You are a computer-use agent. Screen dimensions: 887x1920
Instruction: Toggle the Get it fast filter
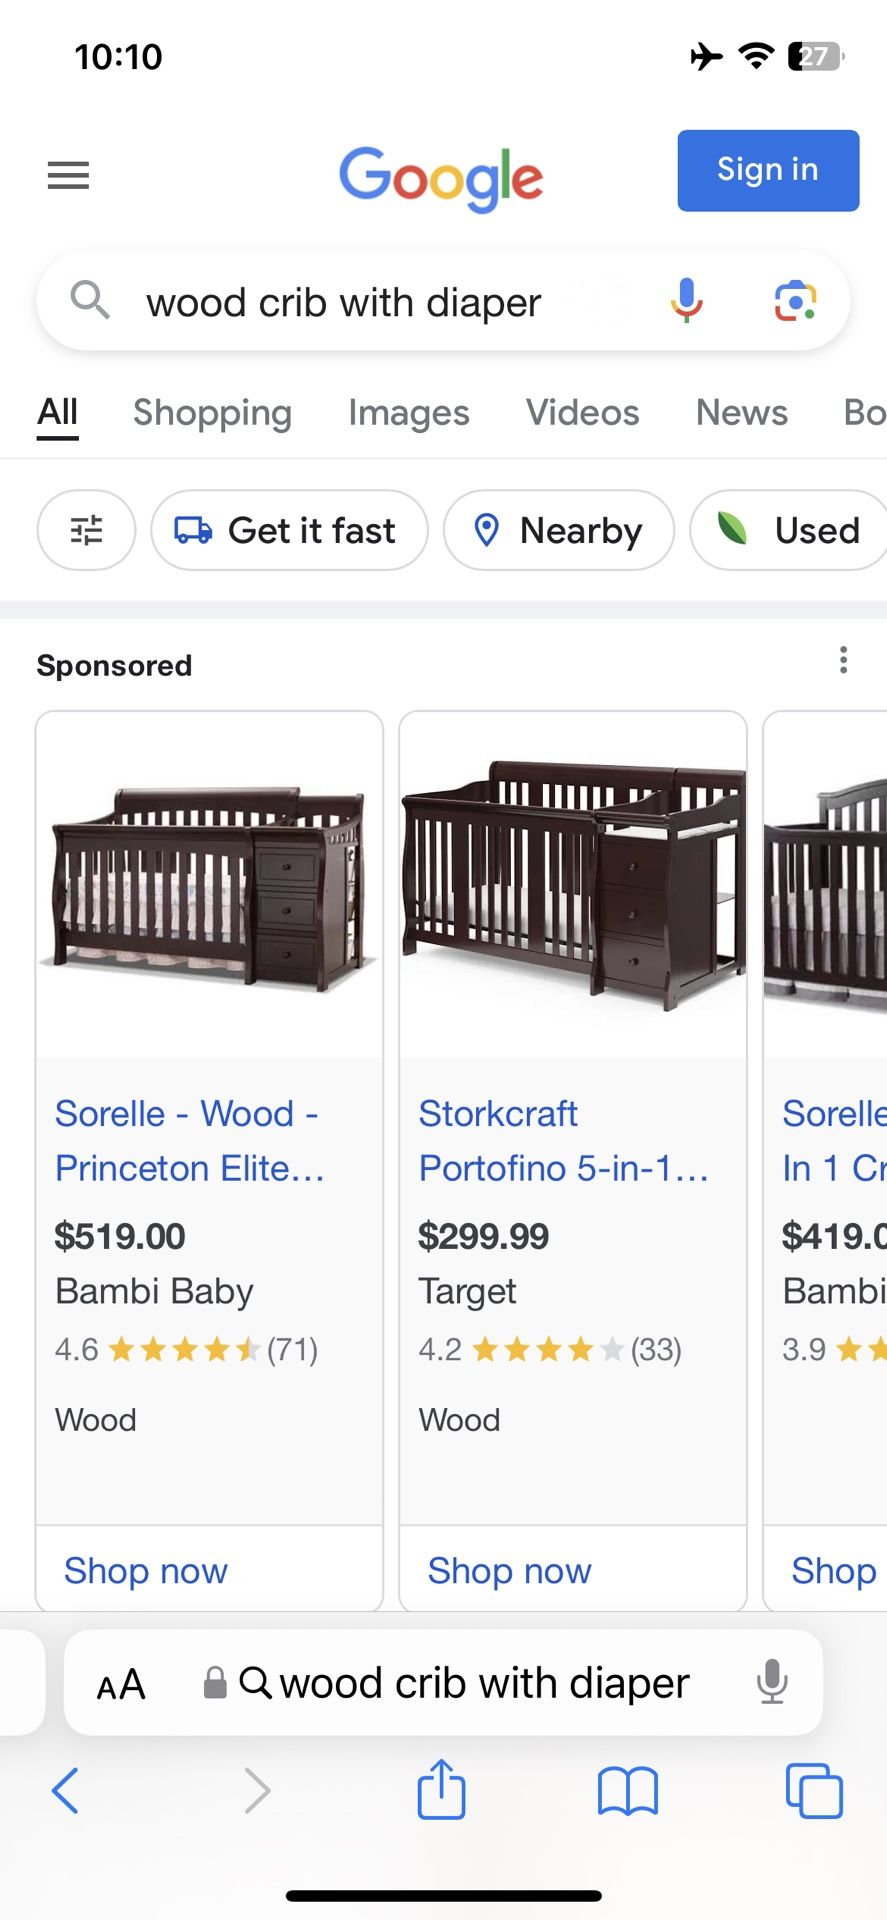(289, 530)
